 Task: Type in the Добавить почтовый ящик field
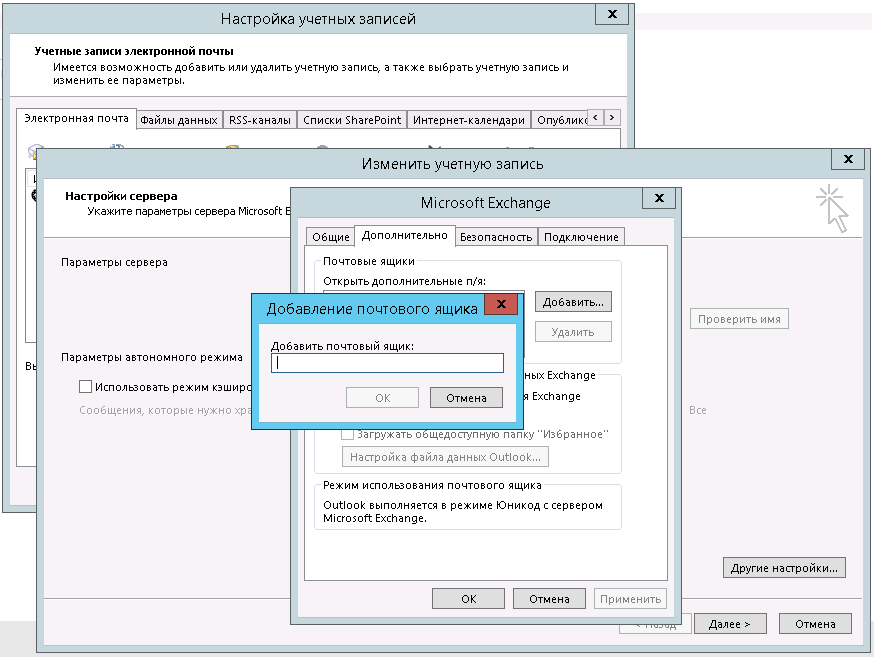[x=387, y=363]
